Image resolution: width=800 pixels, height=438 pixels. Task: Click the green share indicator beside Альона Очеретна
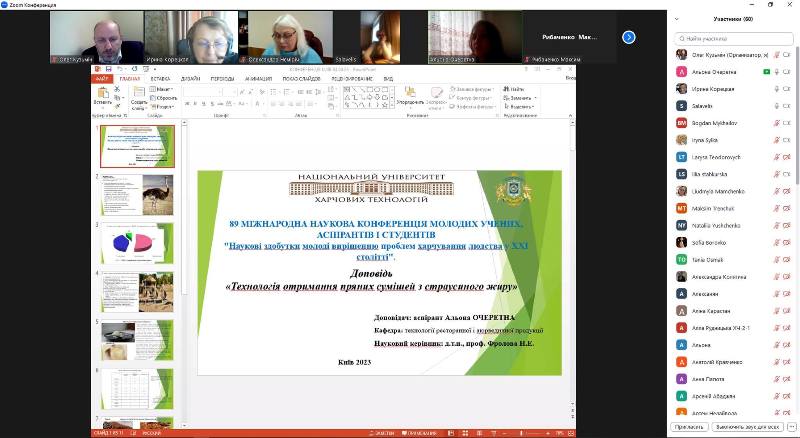coord(766,72)
